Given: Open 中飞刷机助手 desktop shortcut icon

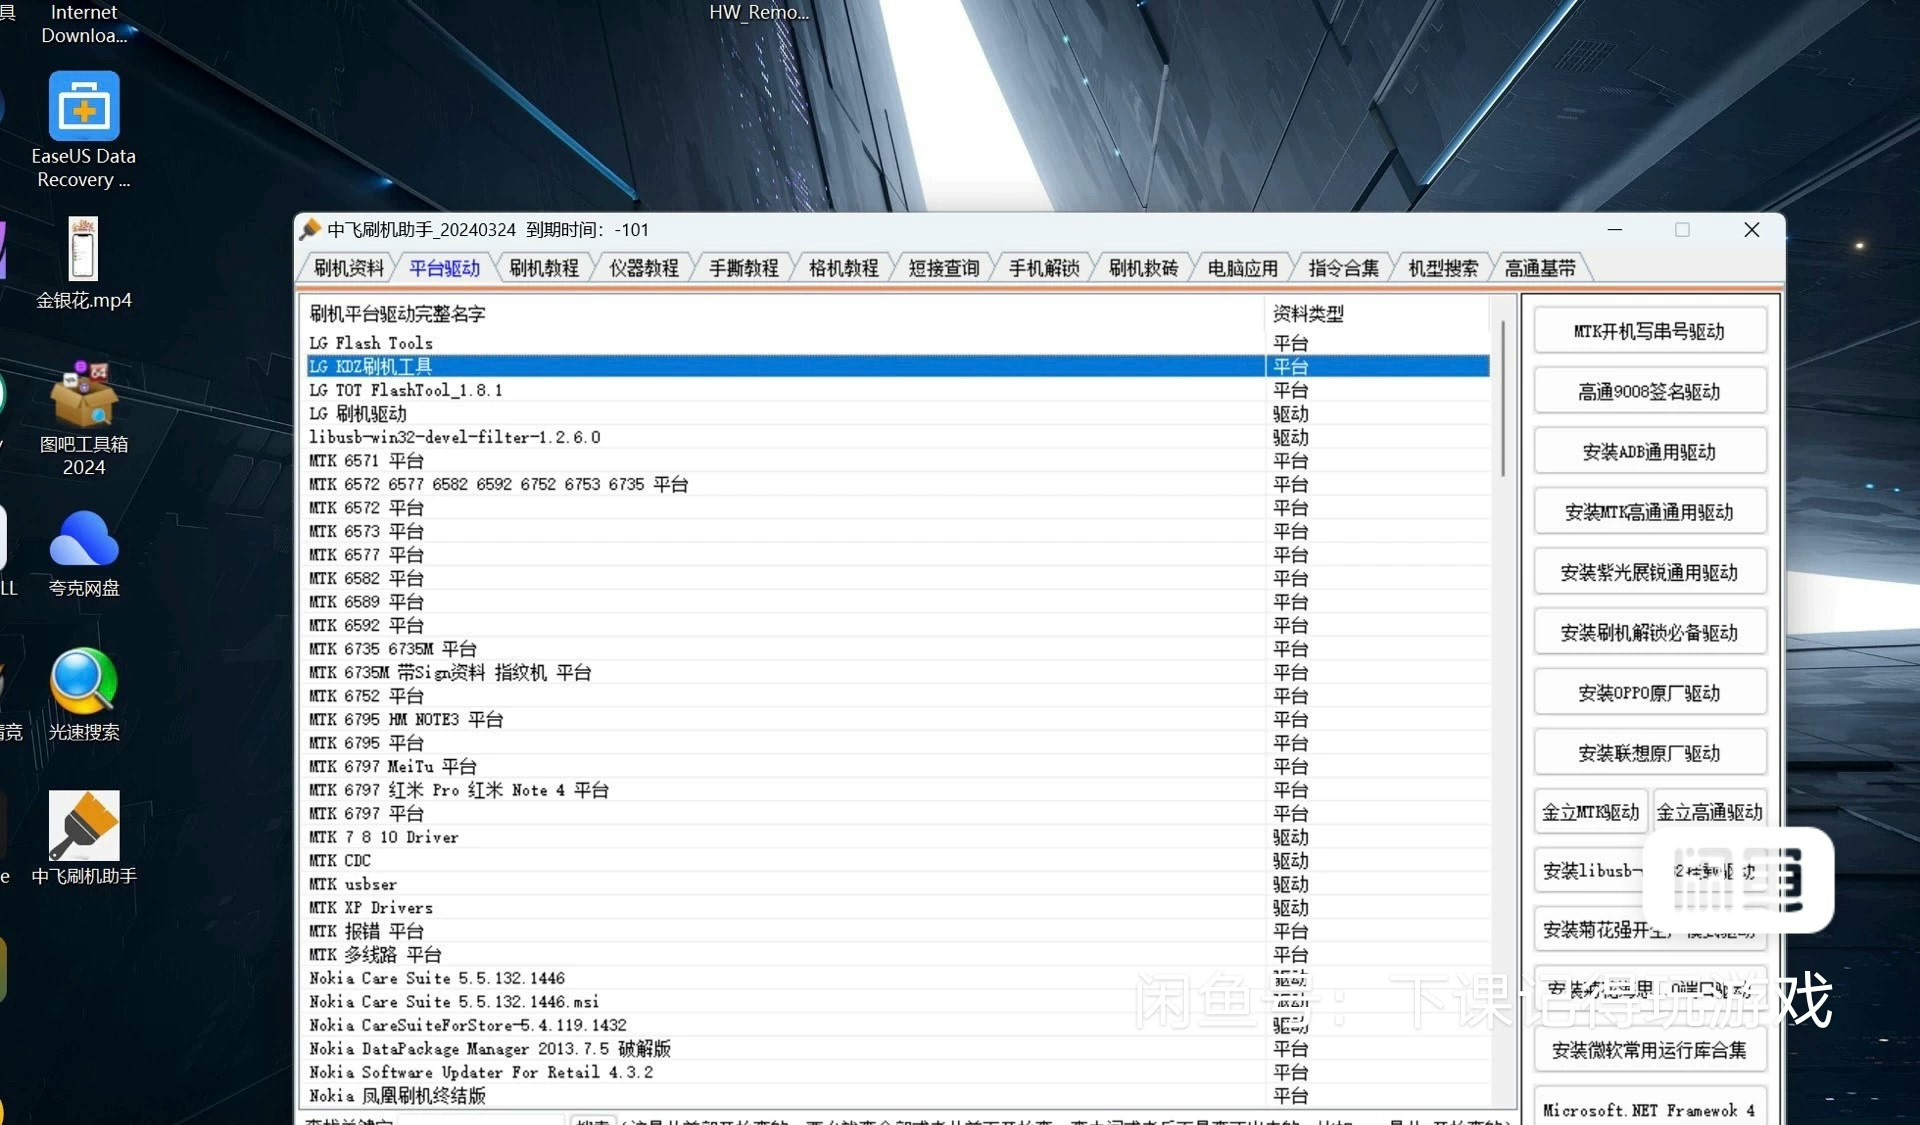Looking at the screenshot, I should pyautogui.click(x=83, y=827).
